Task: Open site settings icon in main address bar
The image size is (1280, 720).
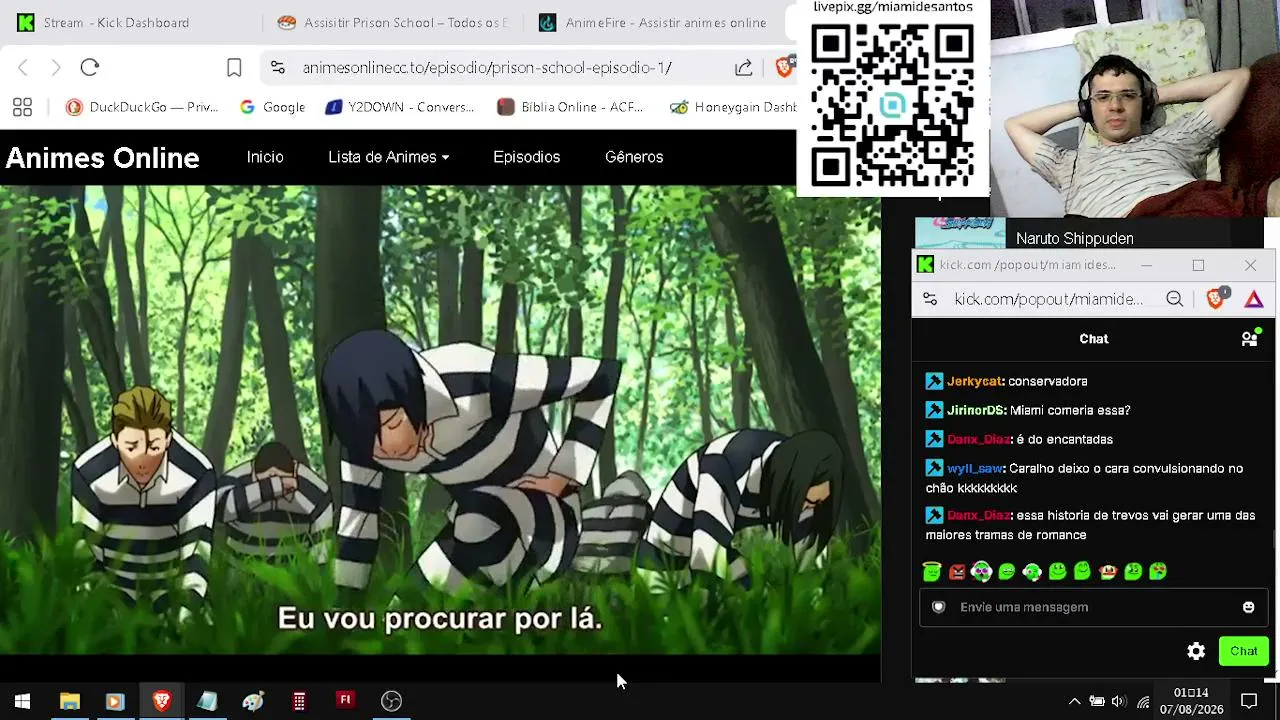Action: 278,67
